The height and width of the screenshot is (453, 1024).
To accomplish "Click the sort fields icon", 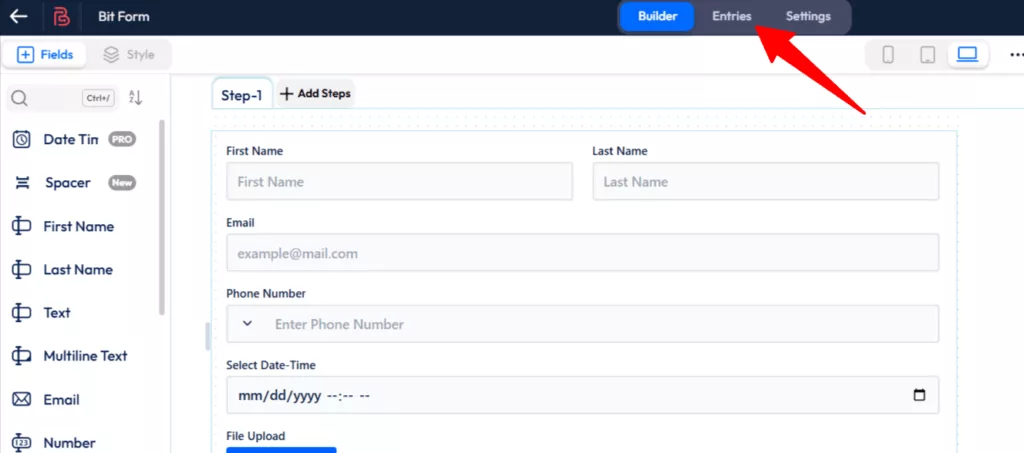I will point(136,98).
